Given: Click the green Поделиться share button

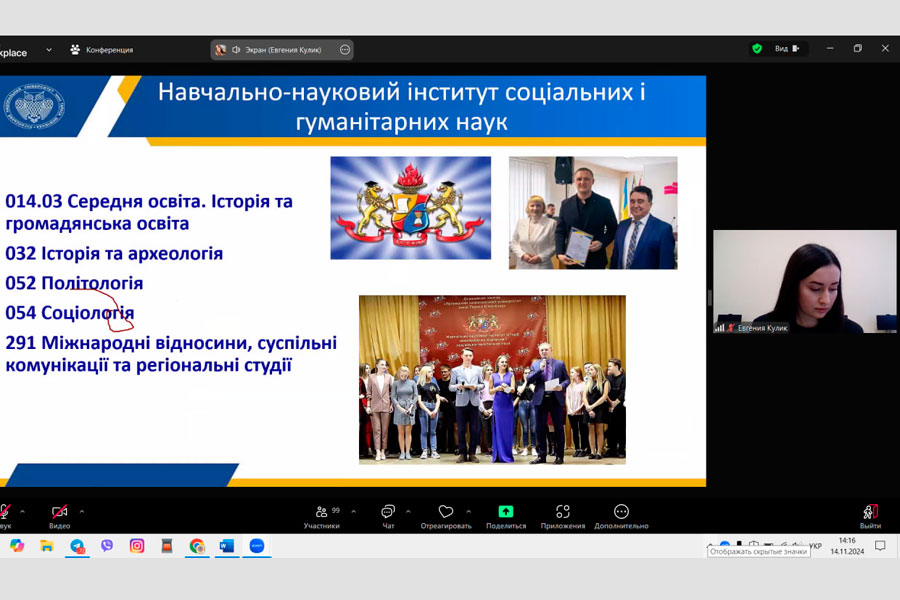Looking at the screenshot, I should tap(506, 516).
